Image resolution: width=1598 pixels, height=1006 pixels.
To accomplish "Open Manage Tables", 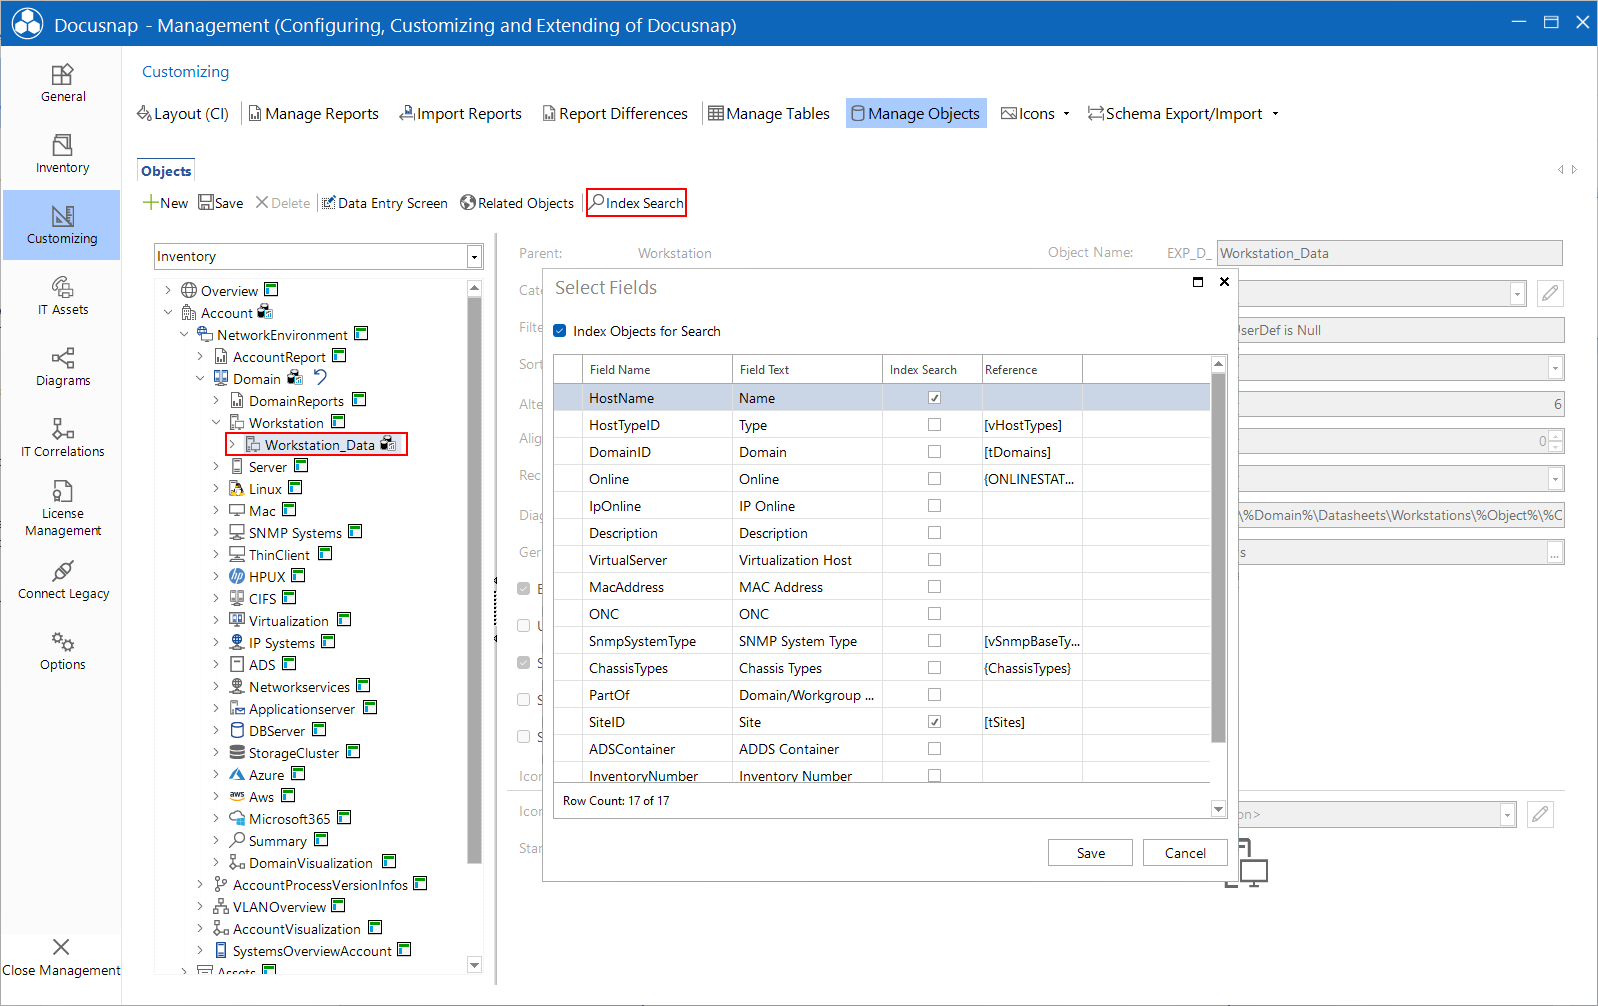I will 769,114.
